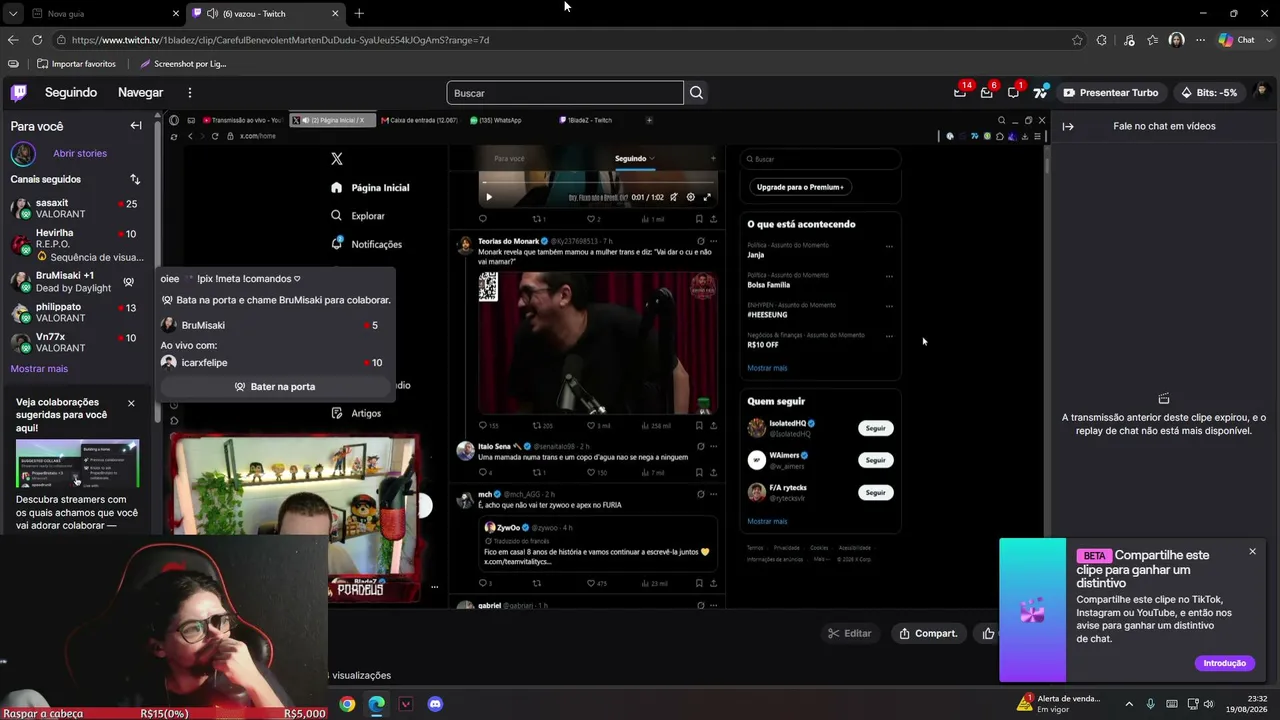Viewport: 1280px width, 720px height.
Task: Open the Alerta de venda taskbar widget
Action: [1059, 704]
